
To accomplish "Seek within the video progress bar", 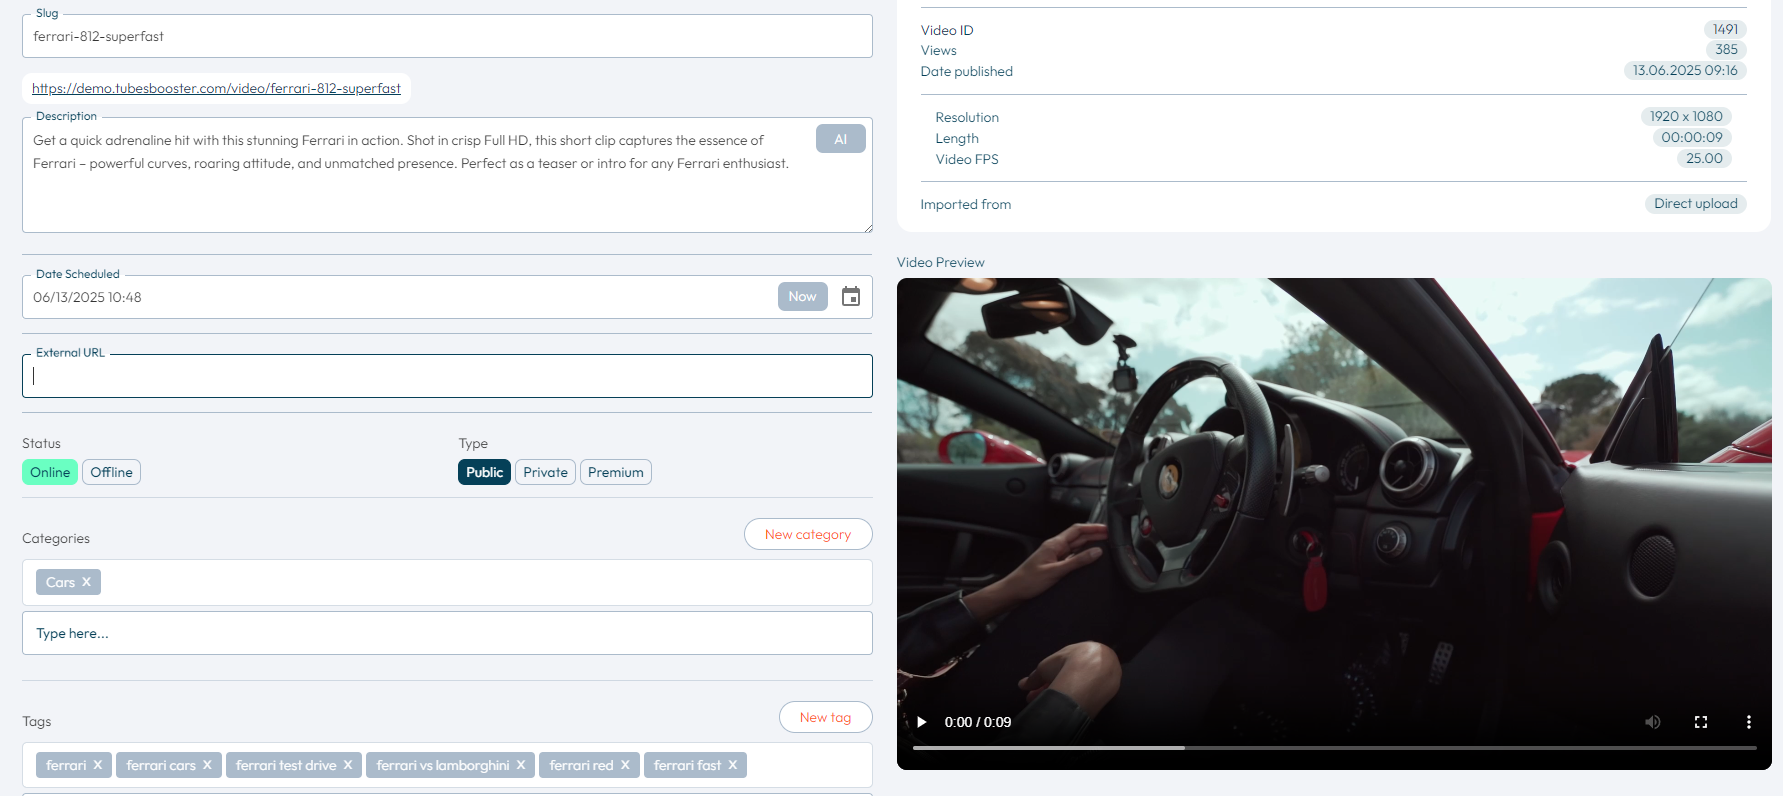I will pos(1334,747).
